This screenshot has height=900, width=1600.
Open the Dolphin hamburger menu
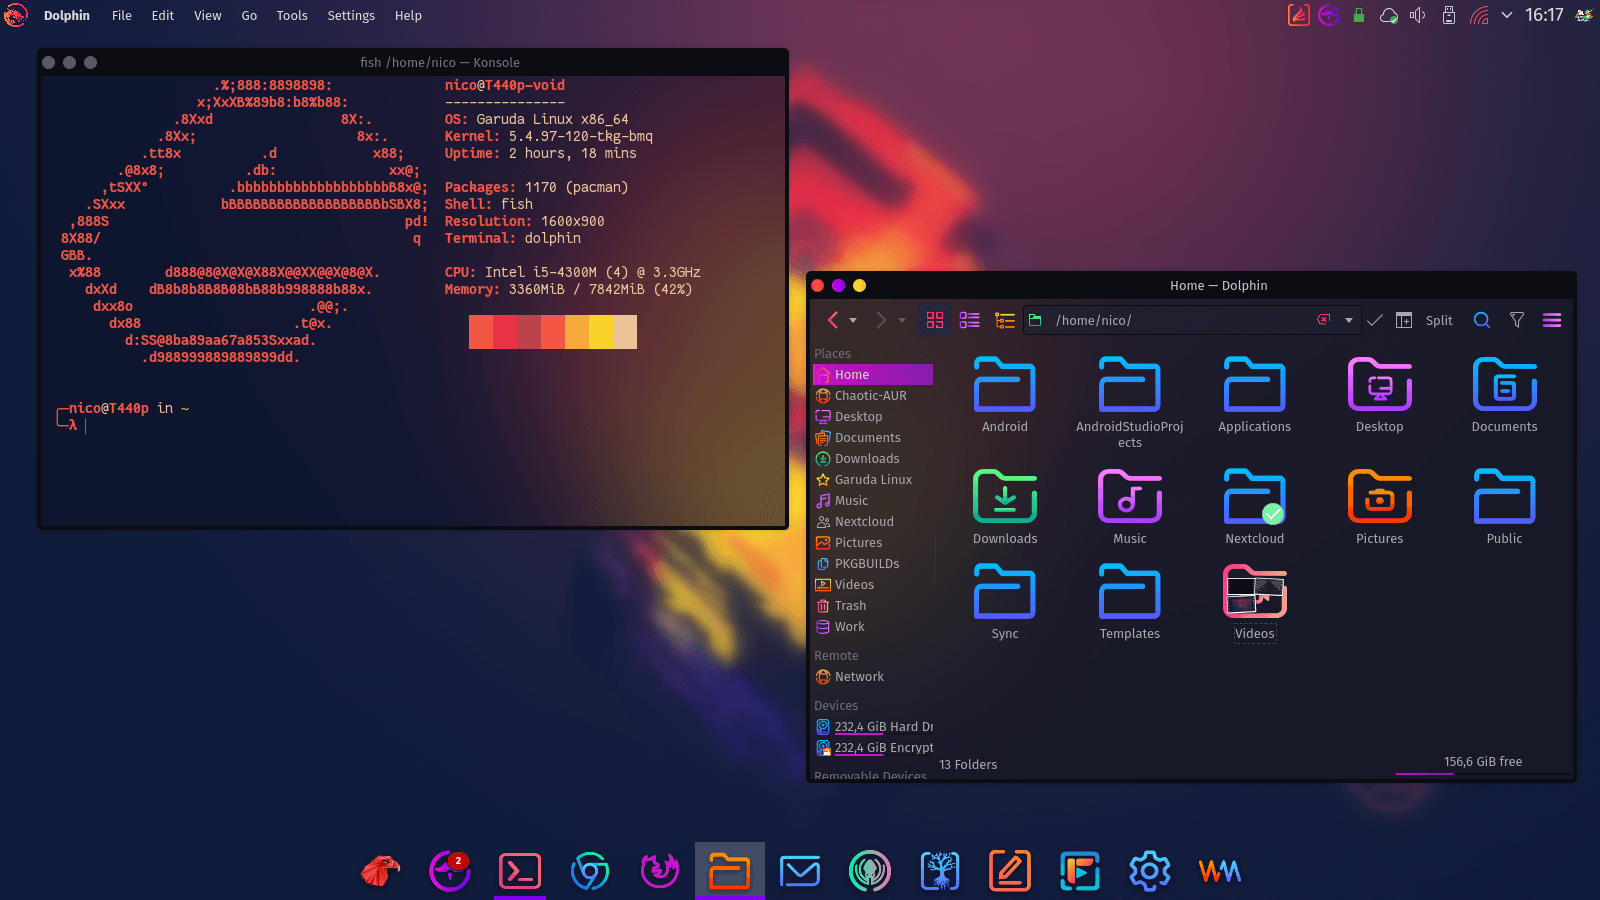[1552, 320]
